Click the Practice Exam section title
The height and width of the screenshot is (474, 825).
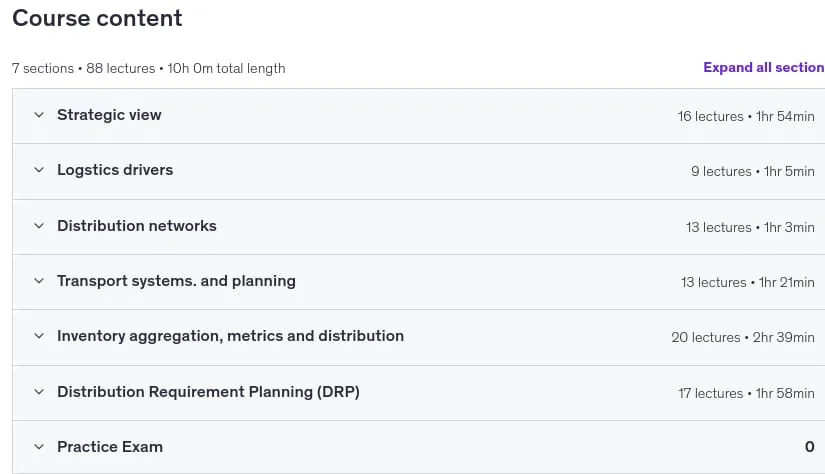coord(110,447)
